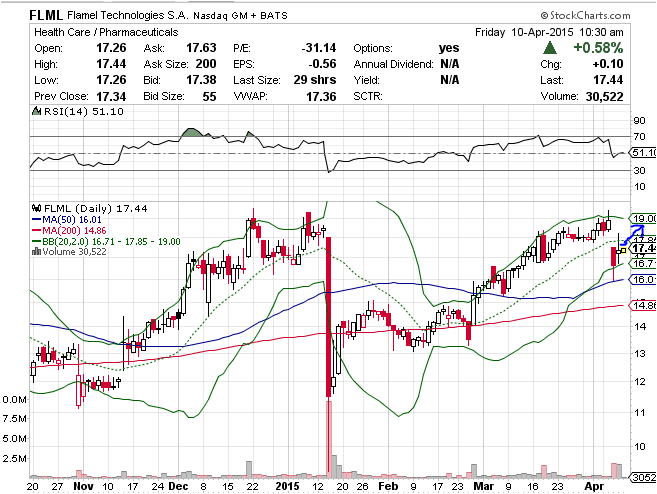Click the Yield N/A value

click(450, 80)
